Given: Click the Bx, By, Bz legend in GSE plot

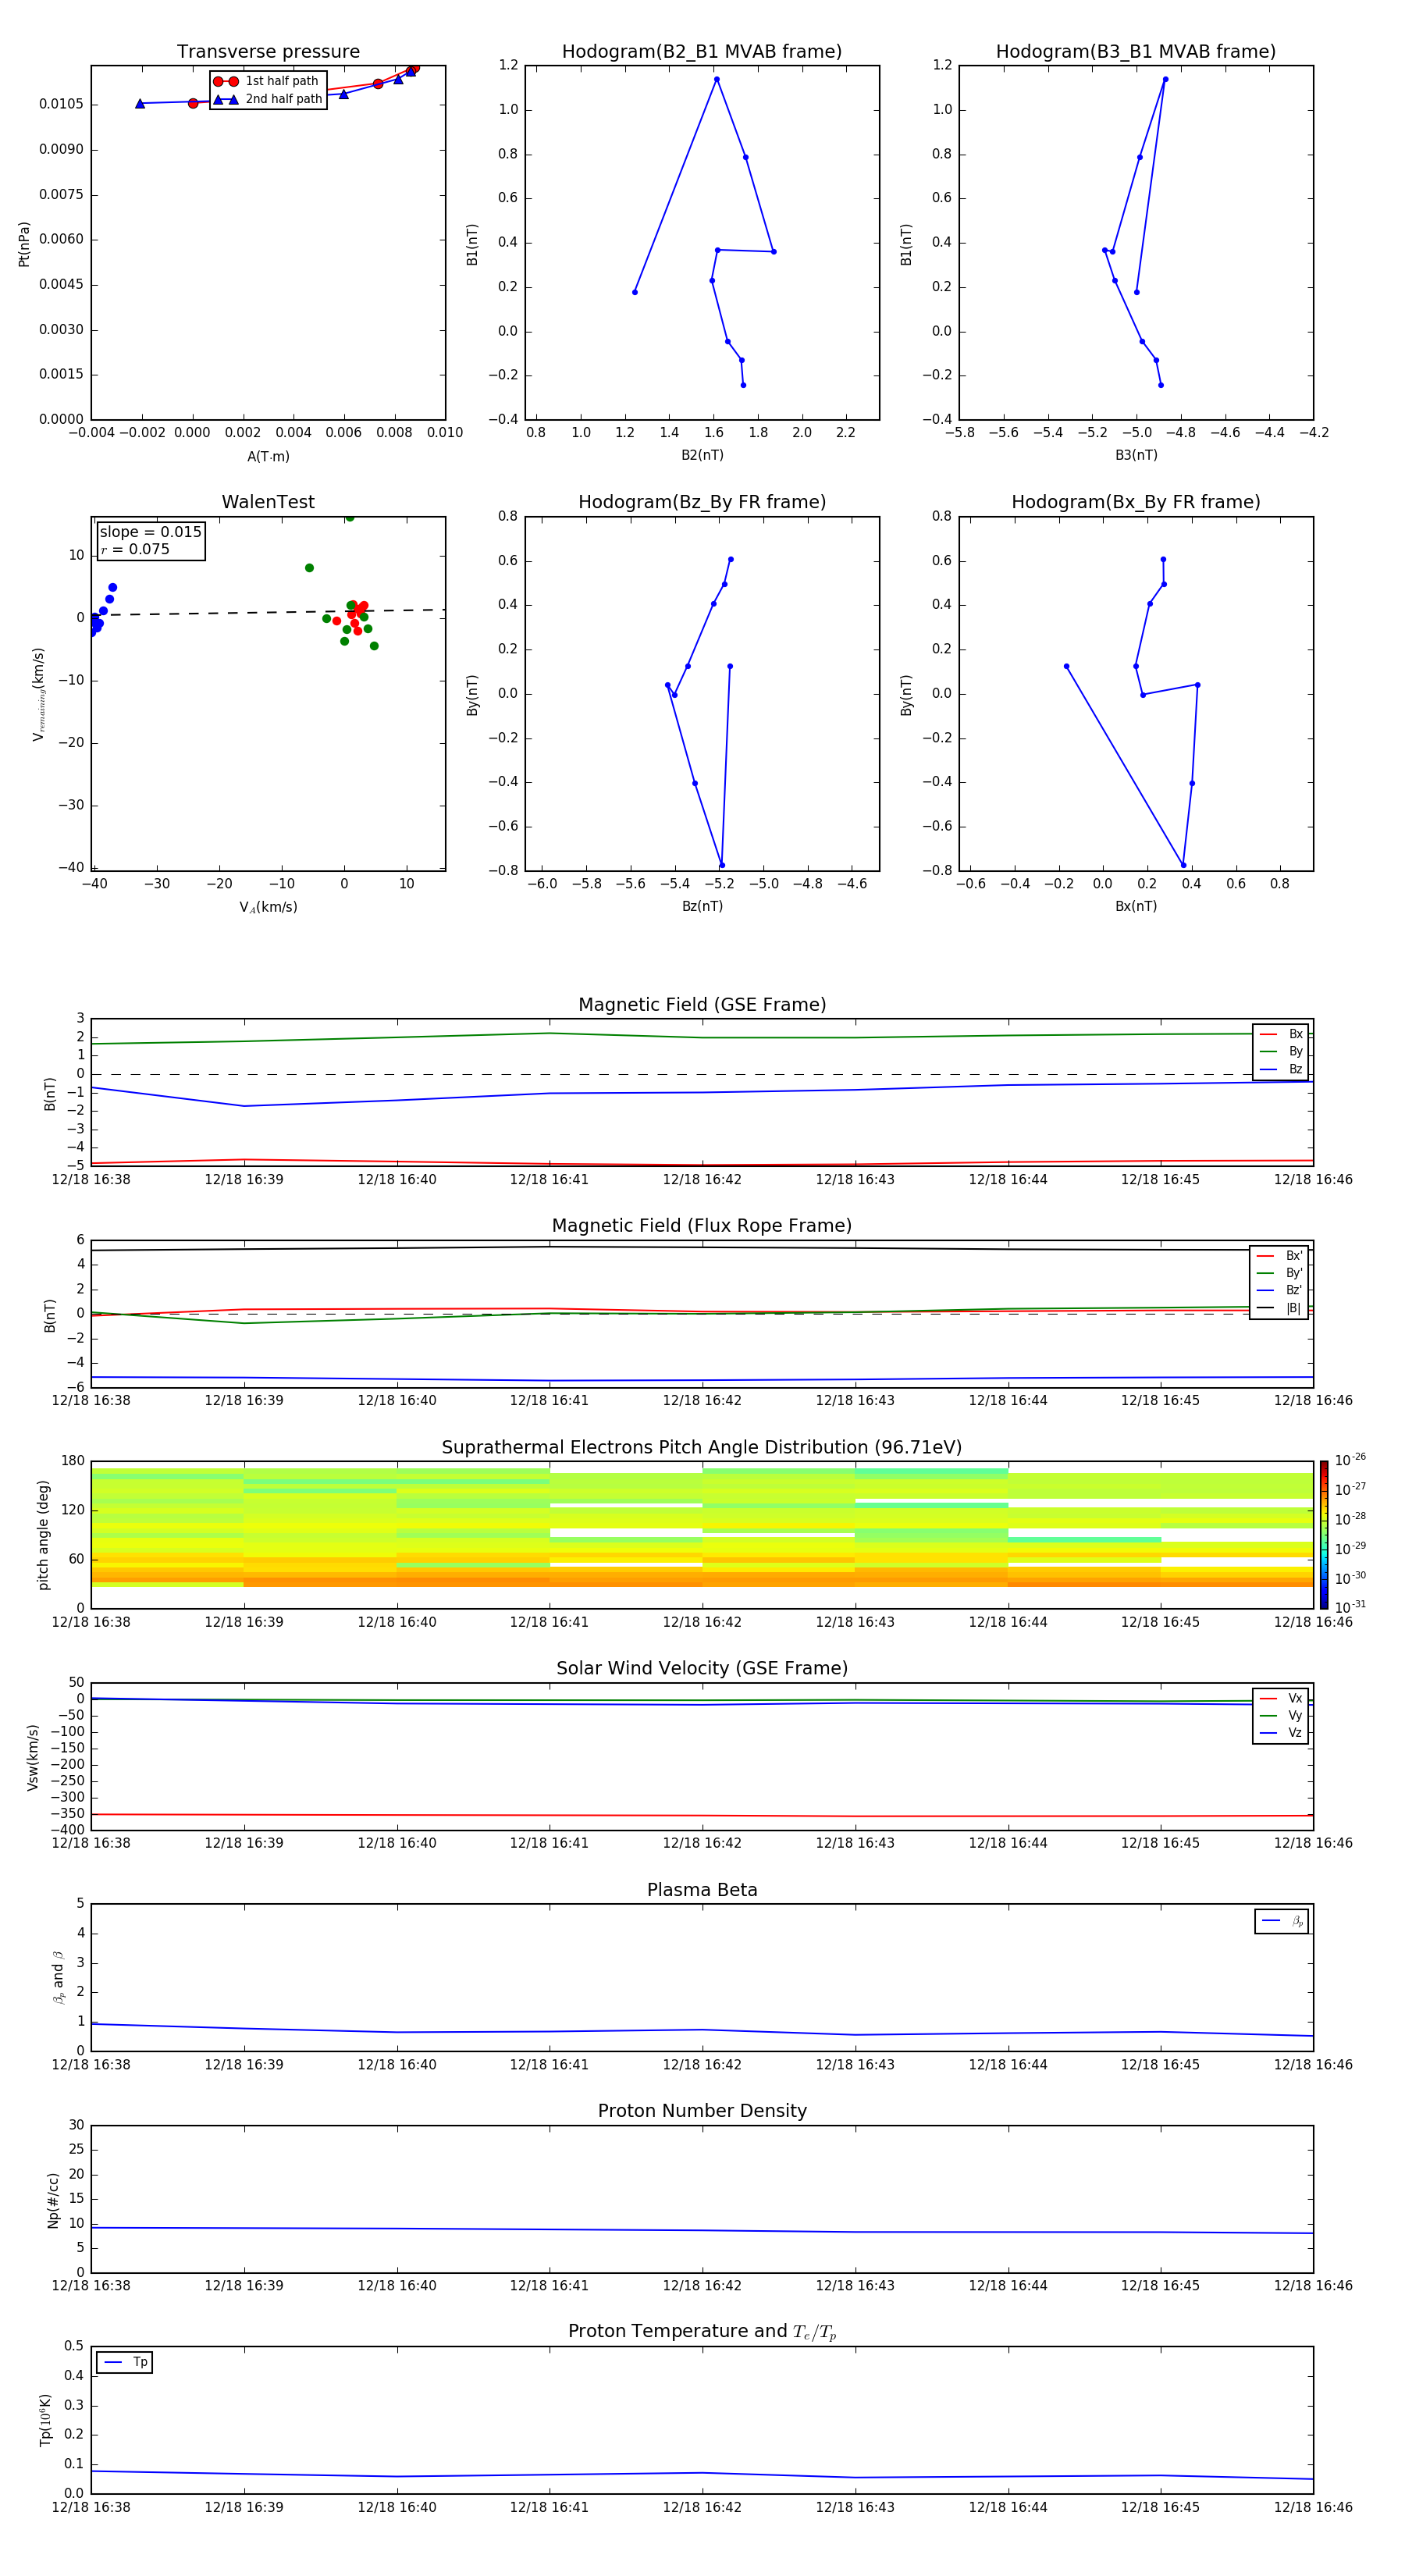Looking at the screenshot, I should point(1280,1052).
